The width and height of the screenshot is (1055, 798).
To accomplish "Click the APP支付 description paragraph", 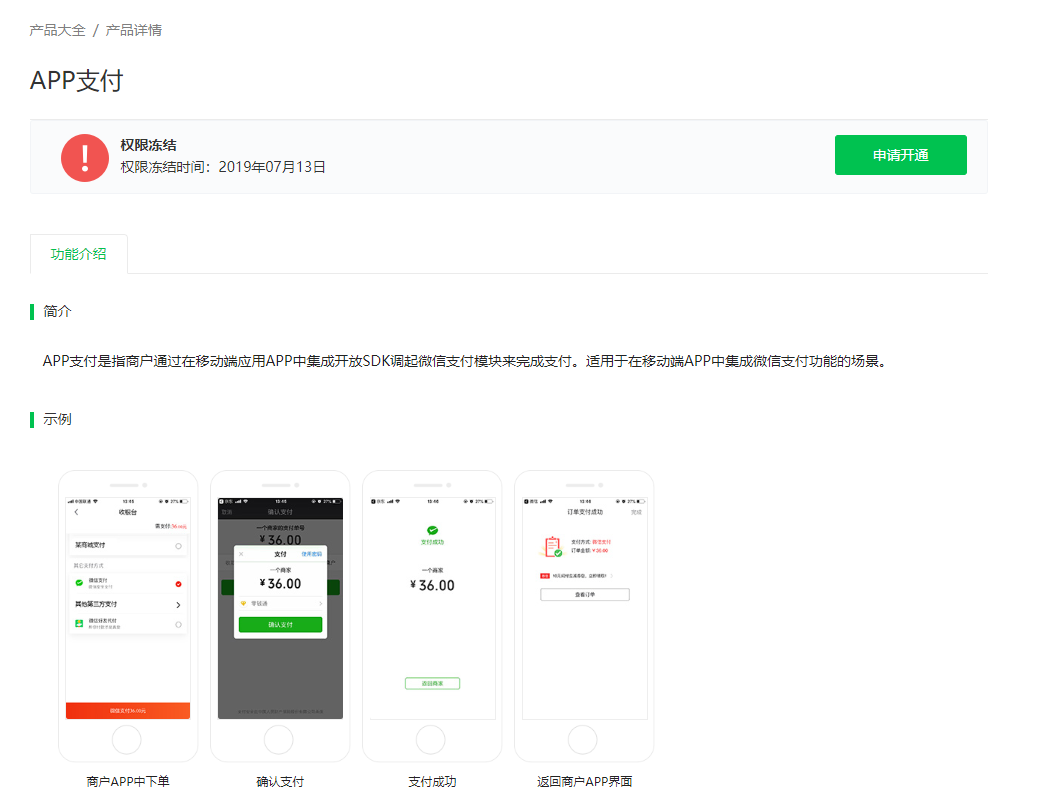I will point(466,361).
